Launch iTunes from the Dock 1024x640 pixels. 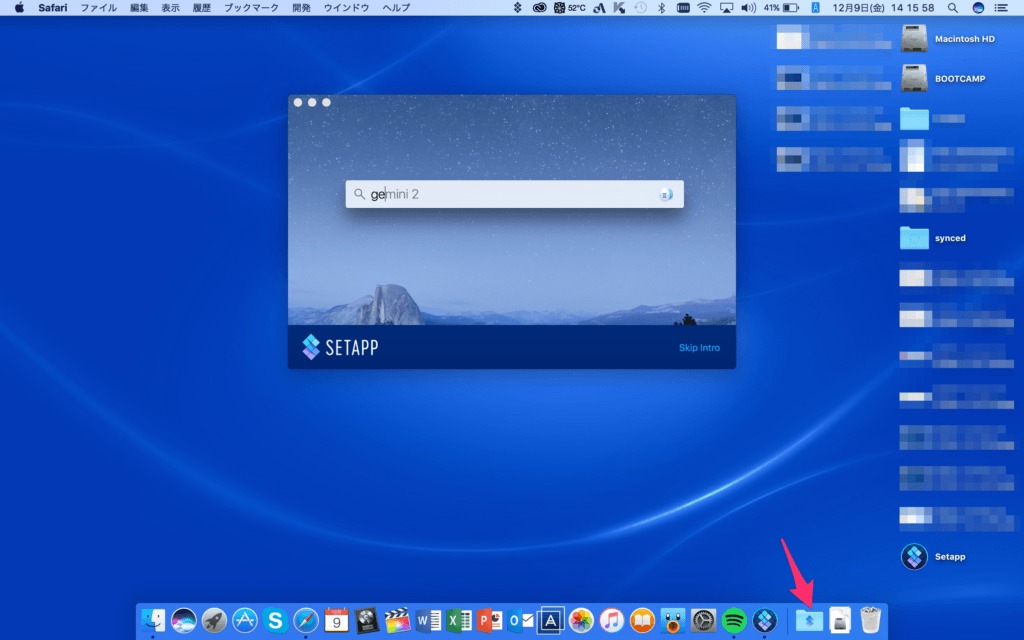[611, 620]
